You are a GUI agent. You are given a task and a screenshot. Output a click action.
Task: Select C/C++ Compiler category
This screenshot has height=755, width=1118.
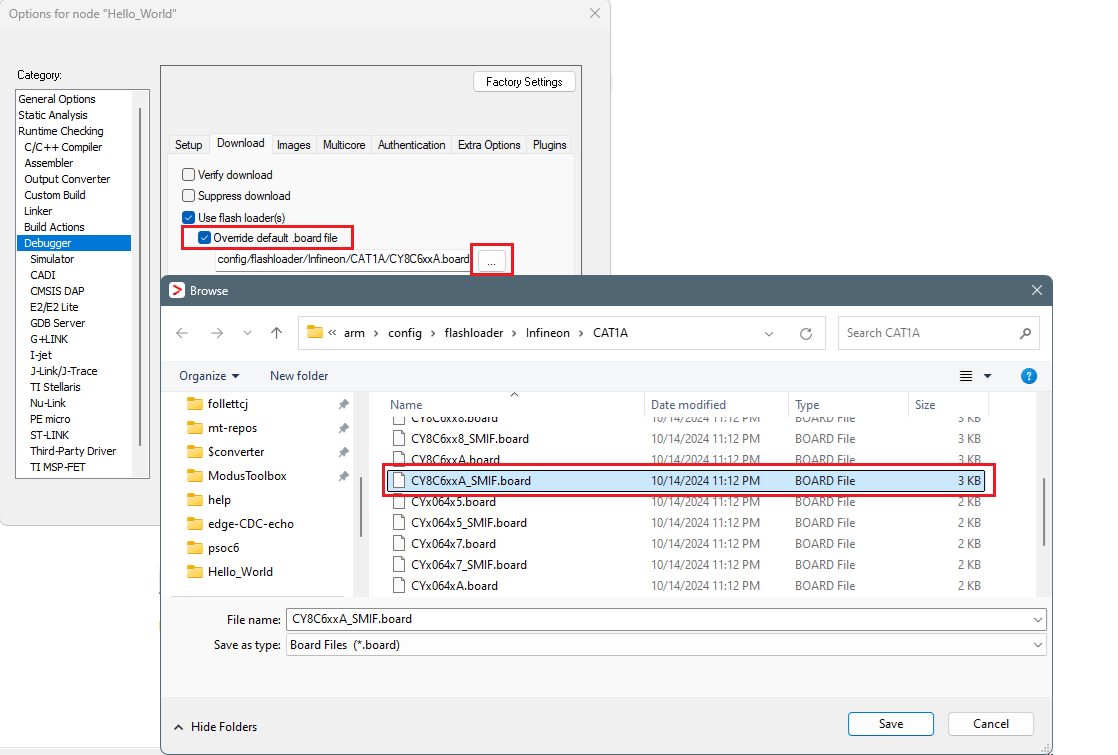63,147
